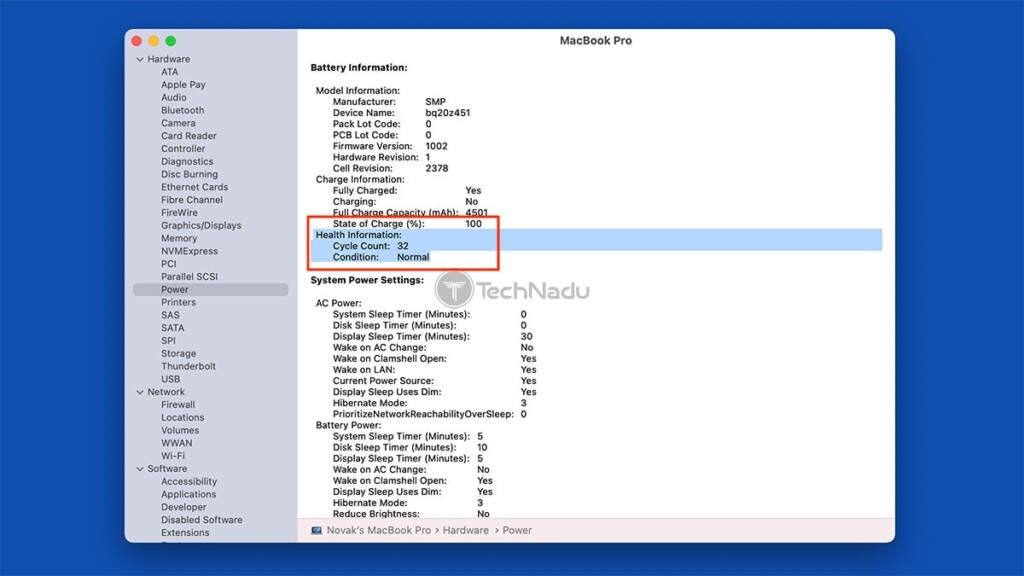Choose SPI from the Hardware list
The width and height of the screenshot is (1024, 576).
[168, 341]
